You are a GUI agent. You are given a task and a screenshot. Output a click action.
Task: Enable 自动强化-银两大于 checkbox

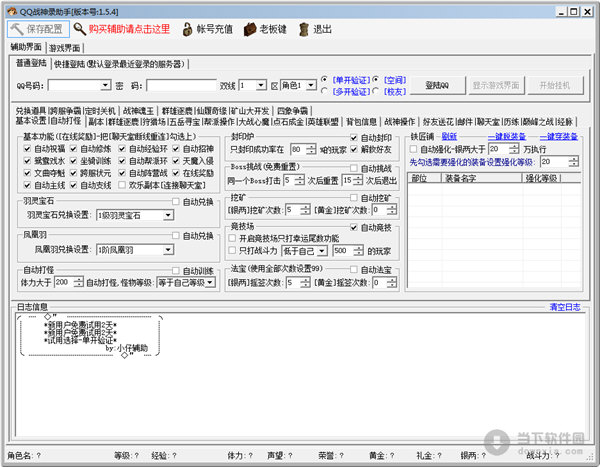click(413, 149)
